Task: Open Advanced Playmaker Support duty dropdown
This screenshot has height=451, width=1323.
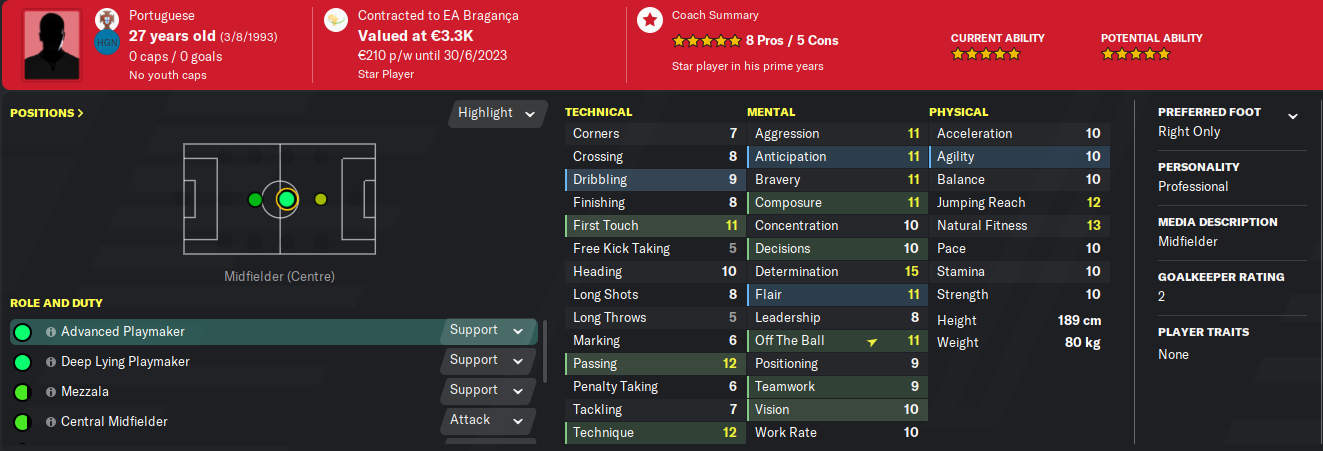Action: pyautogui.click(x=487, y=331)
